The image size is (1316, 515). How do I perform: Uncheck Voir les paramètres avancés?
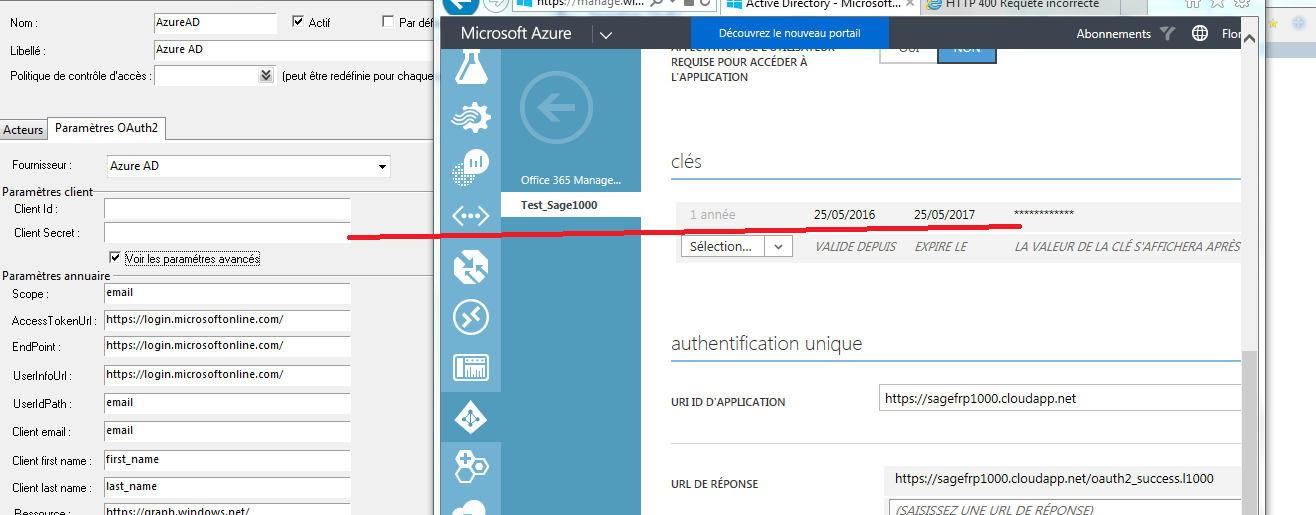pos(116,258)
